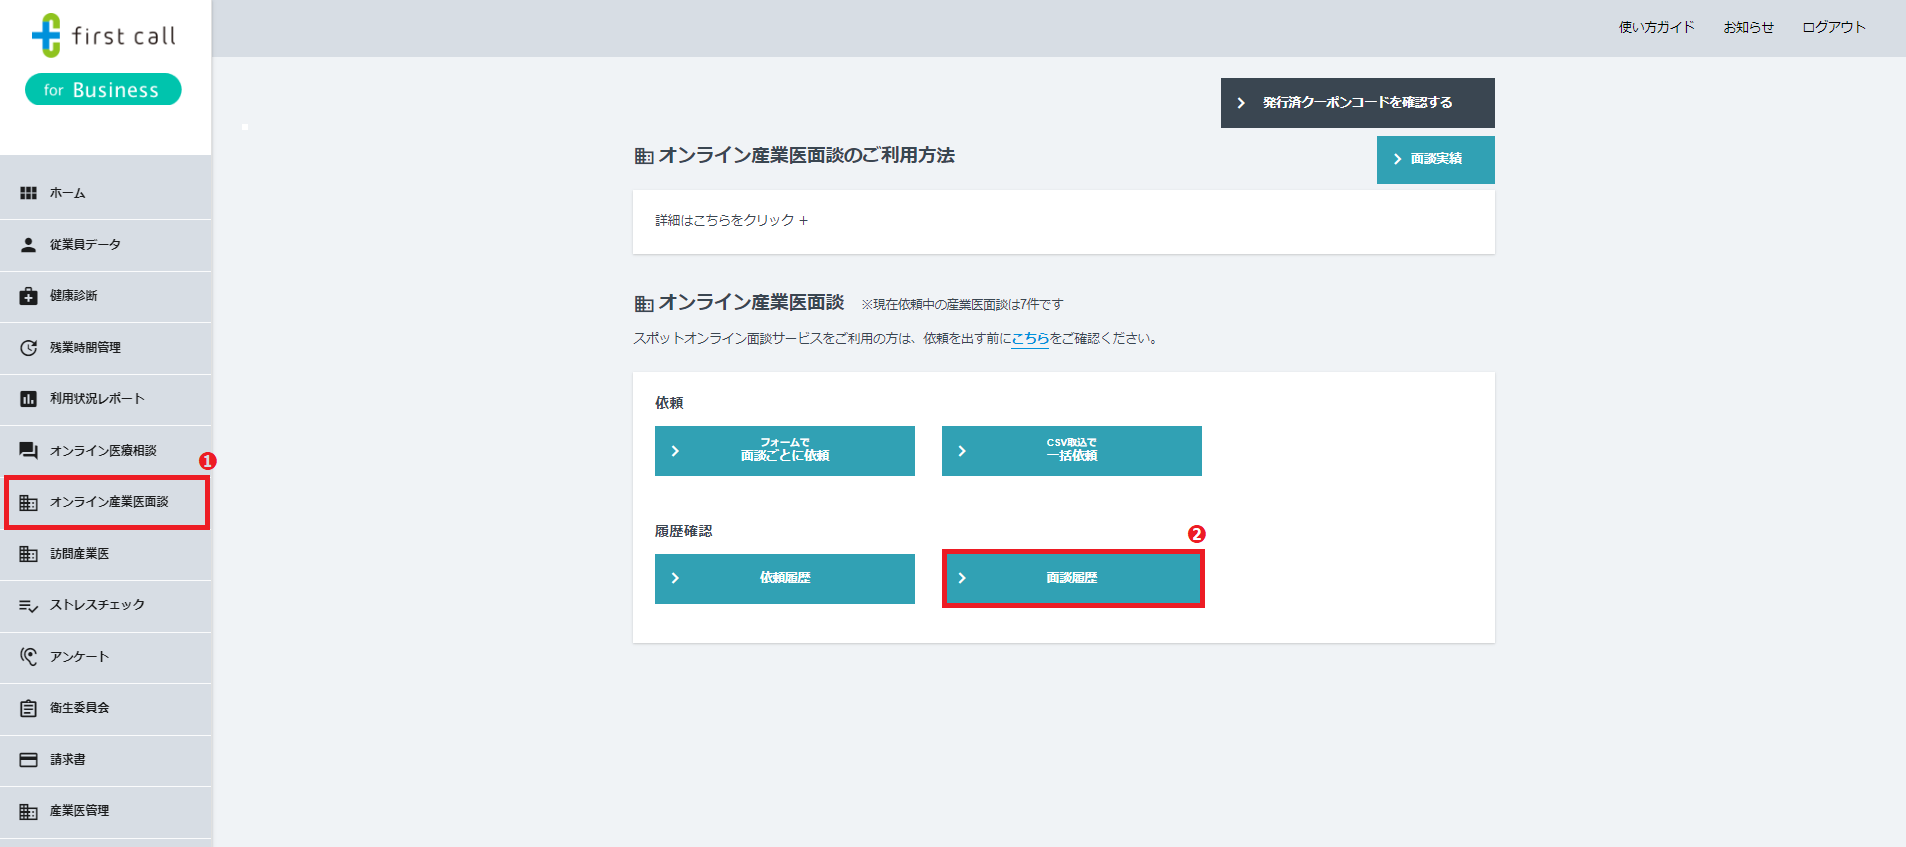Click the overtime management clock icon
Image resolution: width=1906 pixels, height=847 pixels.
point(28,348)
